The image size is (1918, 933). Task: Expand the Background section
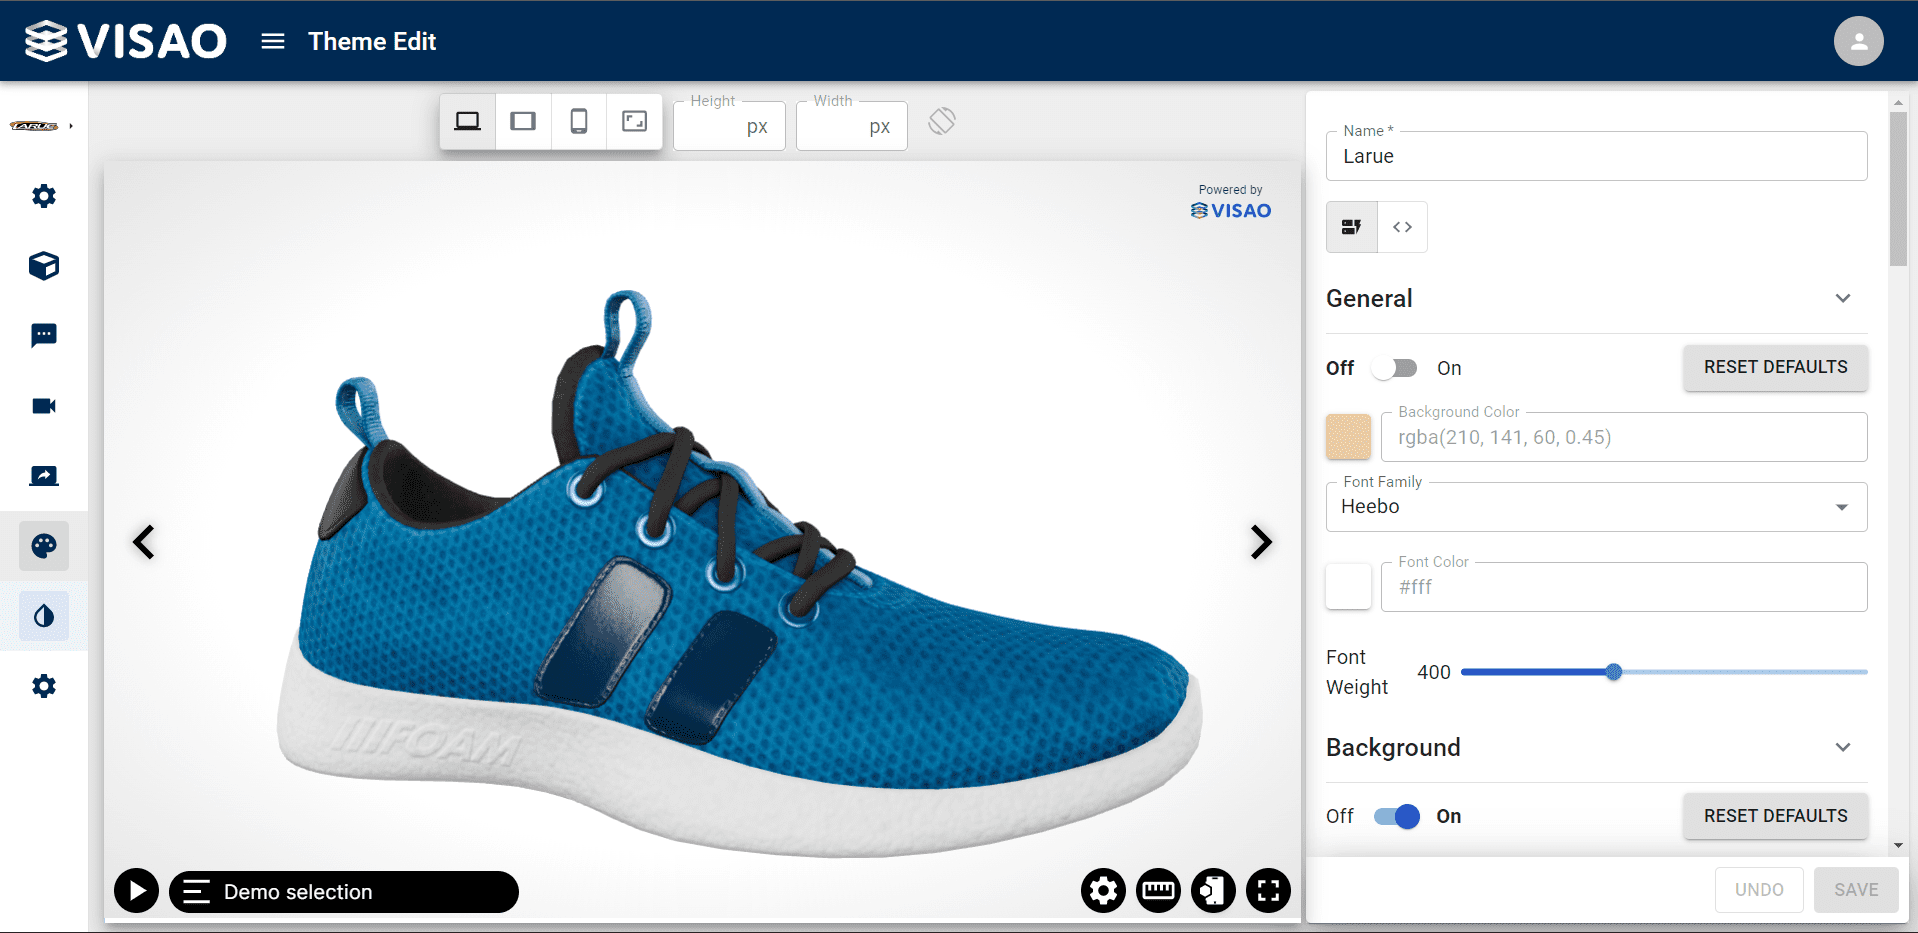(1843, 747)
